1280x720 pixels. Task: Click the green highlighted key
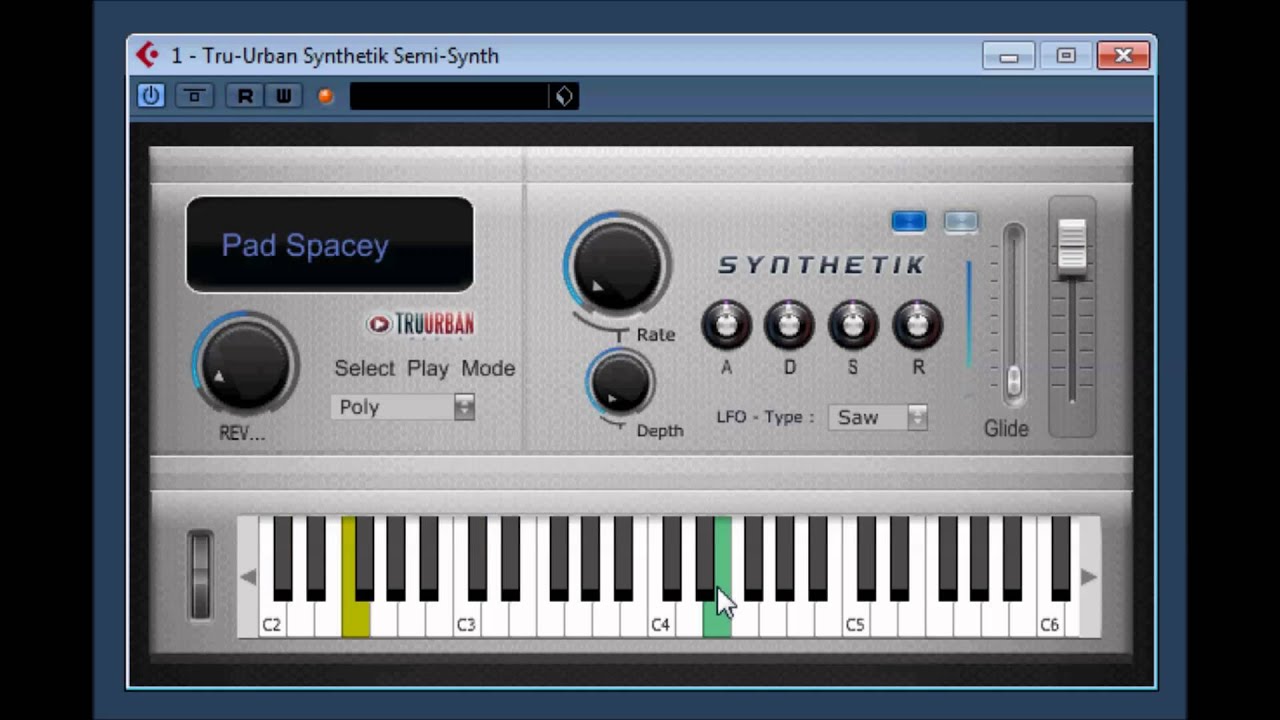coord(716,620)
